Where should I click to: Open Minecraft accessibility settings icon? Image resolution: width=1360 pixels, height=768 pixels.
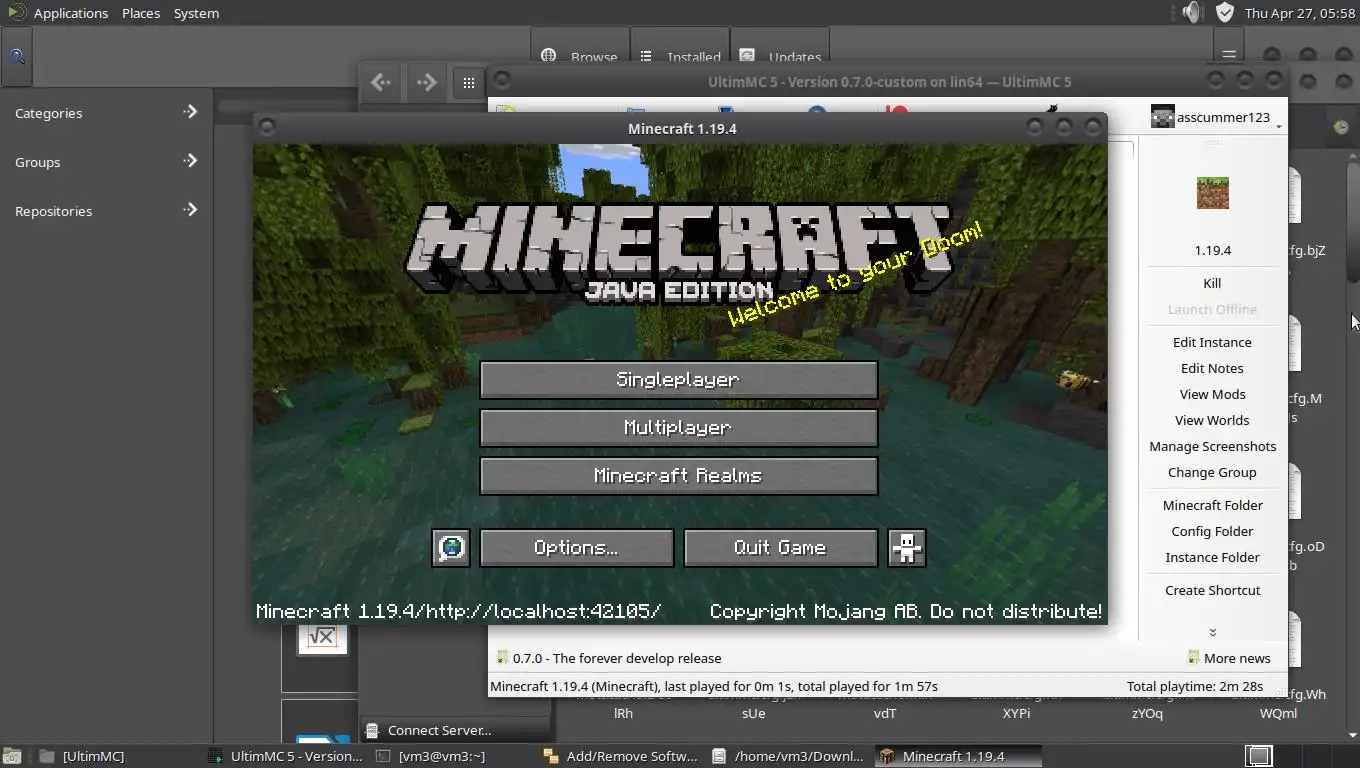pyautogui.click(x=907, y=548)
